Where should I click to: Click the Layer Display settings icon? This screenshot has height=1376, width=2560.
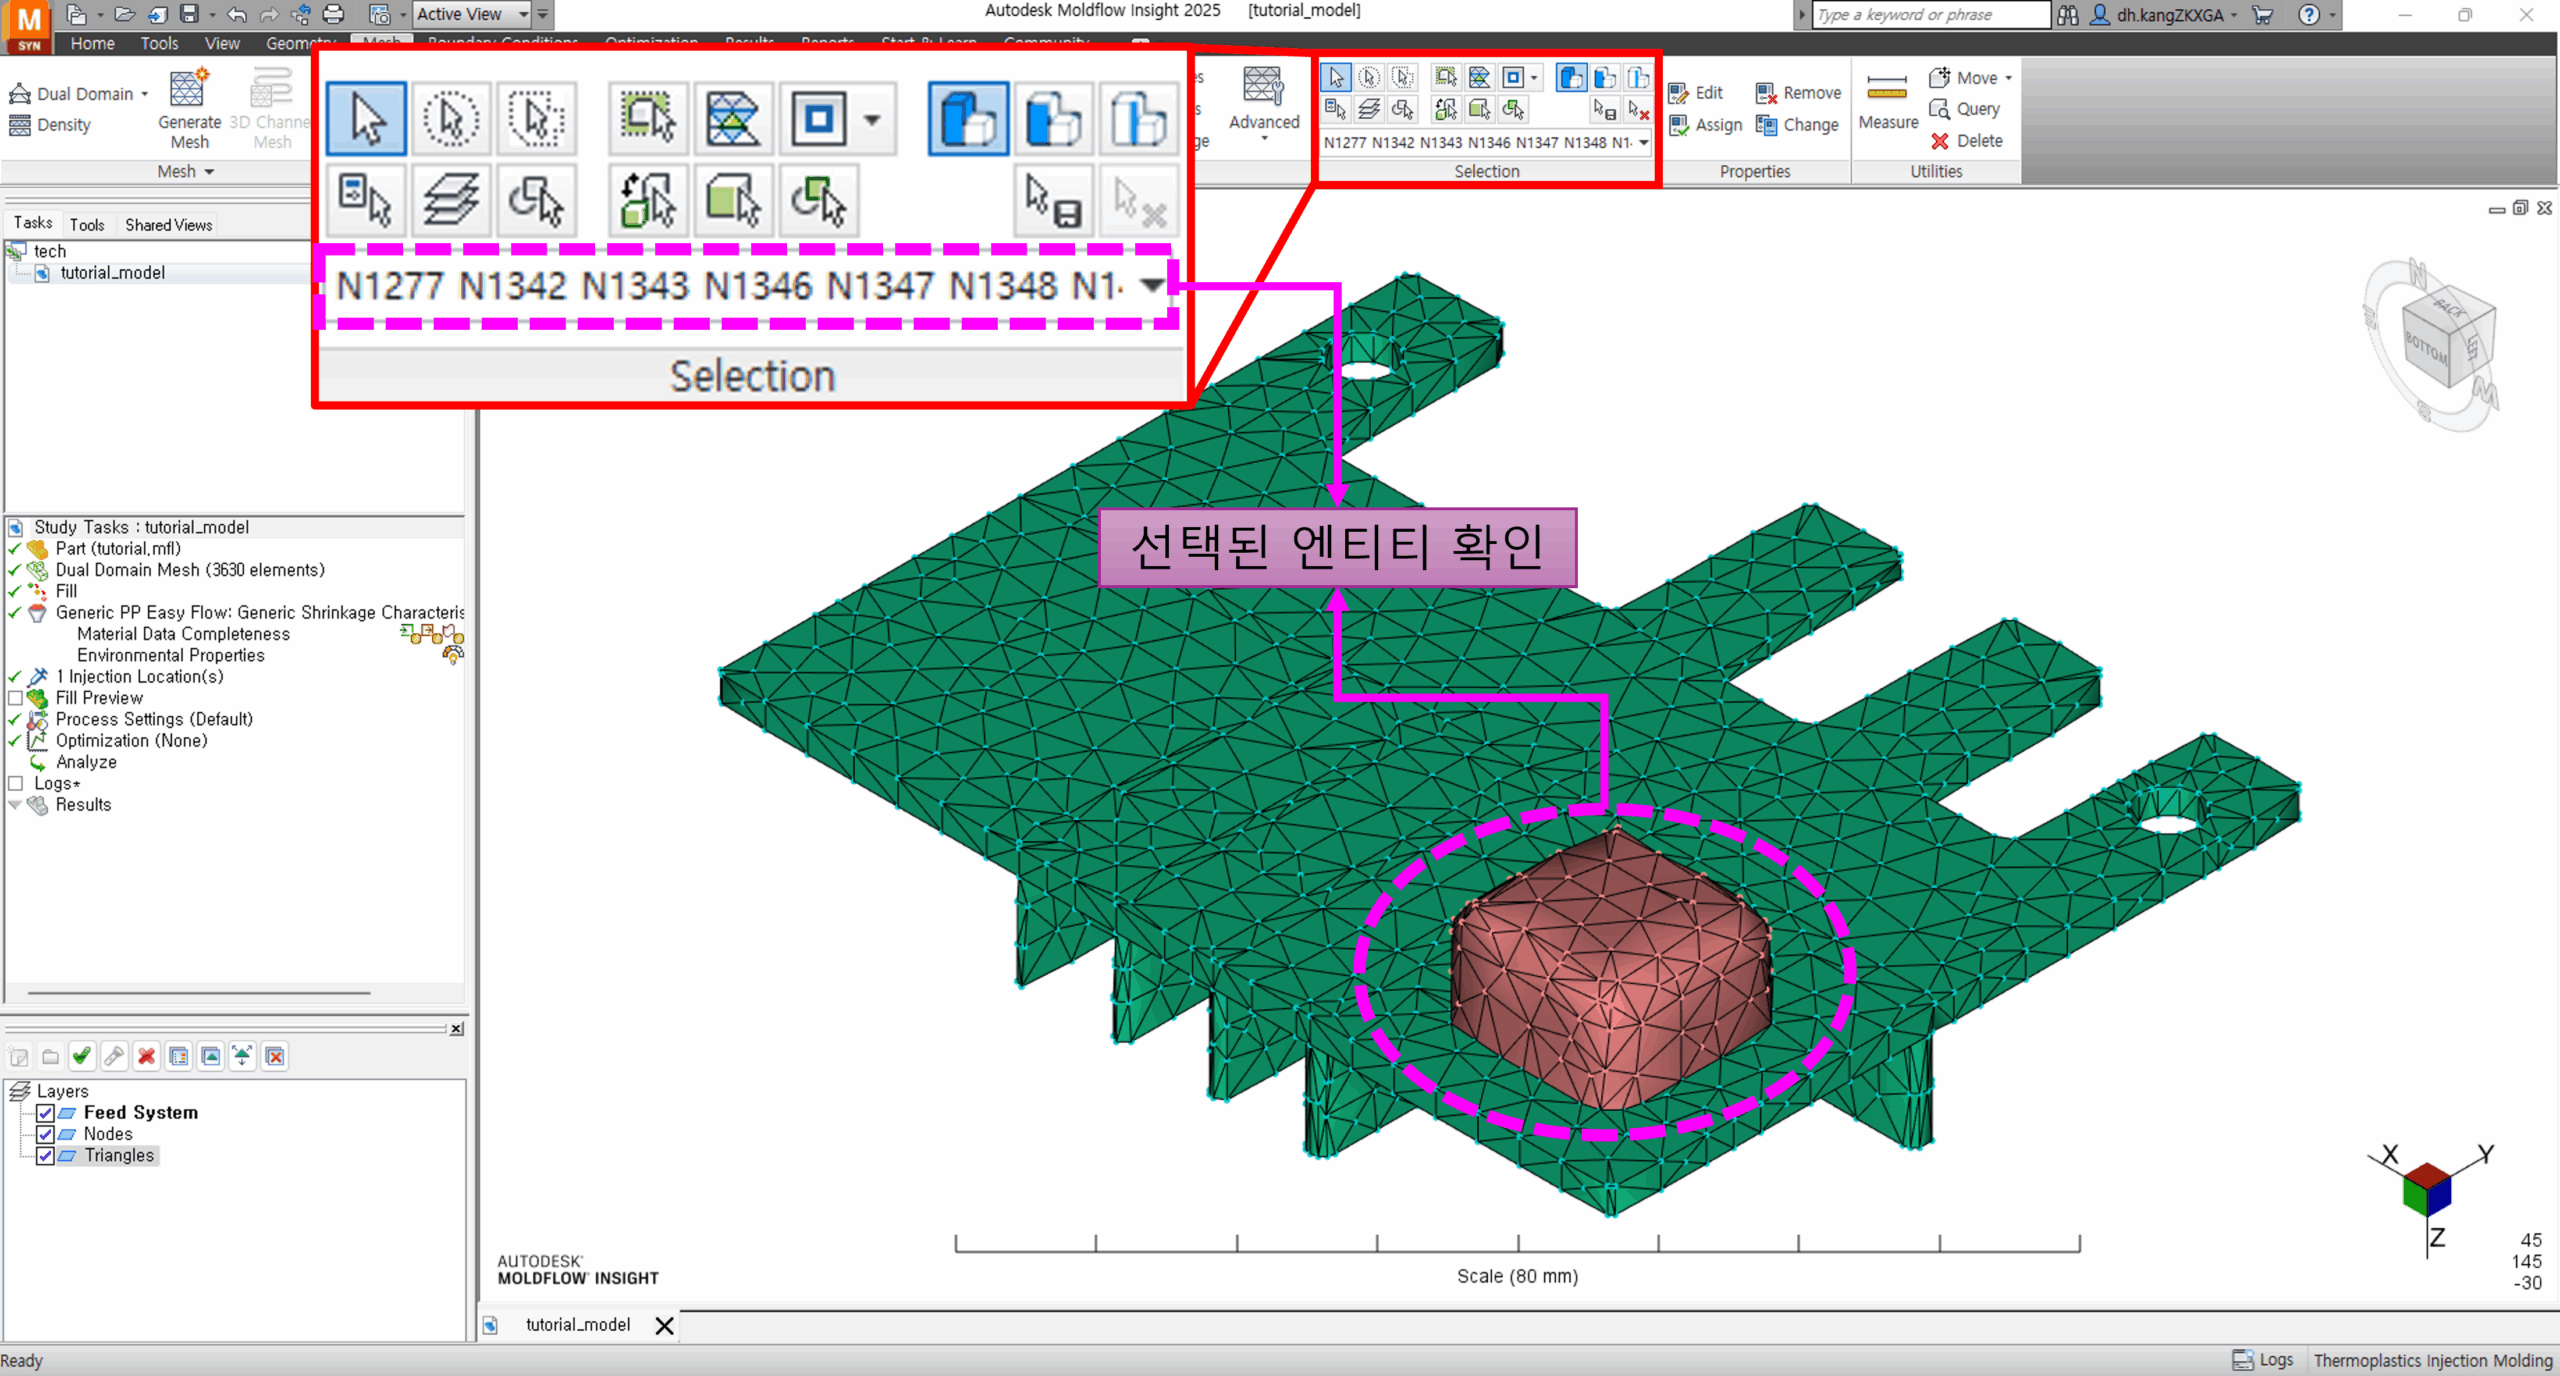(x=179, y=1056)
